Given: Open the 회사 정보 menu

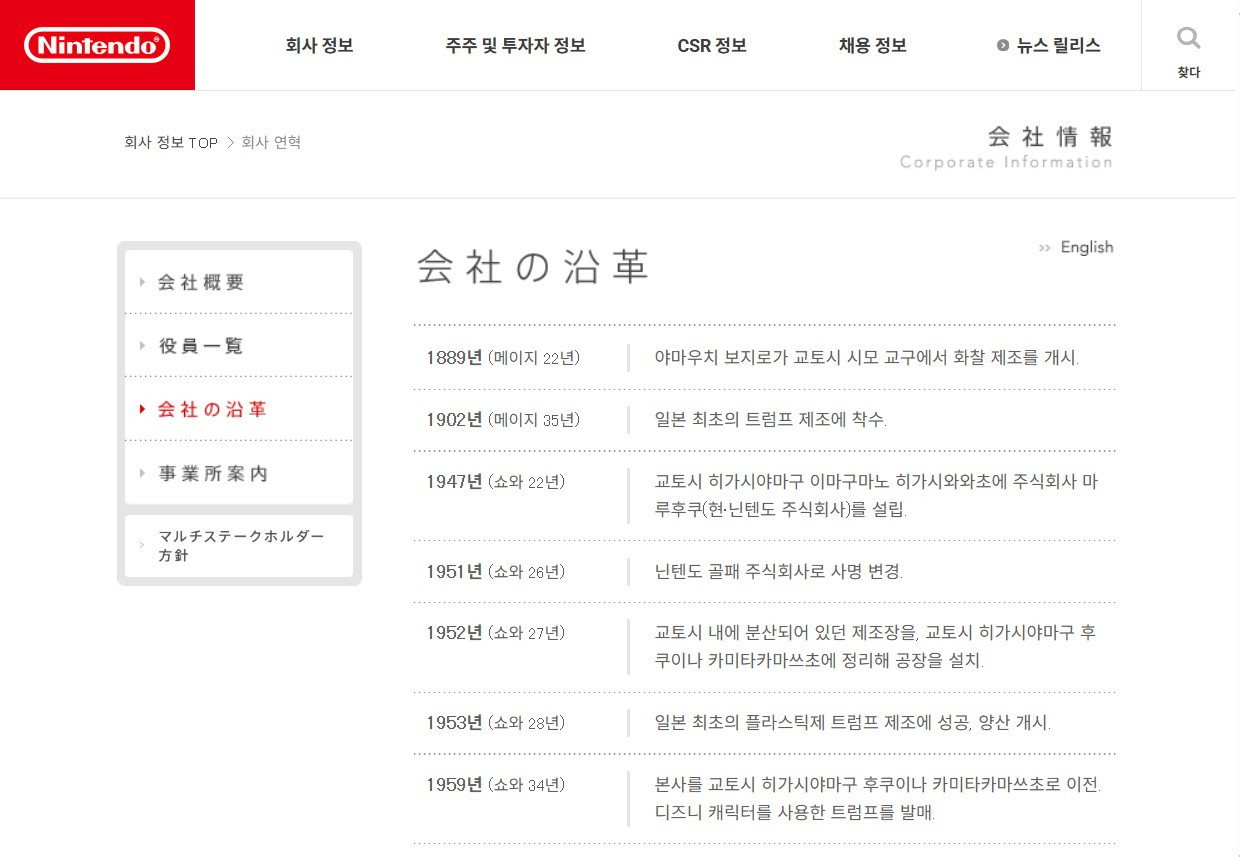Looking at the screenshot, I should pos(318,45).
